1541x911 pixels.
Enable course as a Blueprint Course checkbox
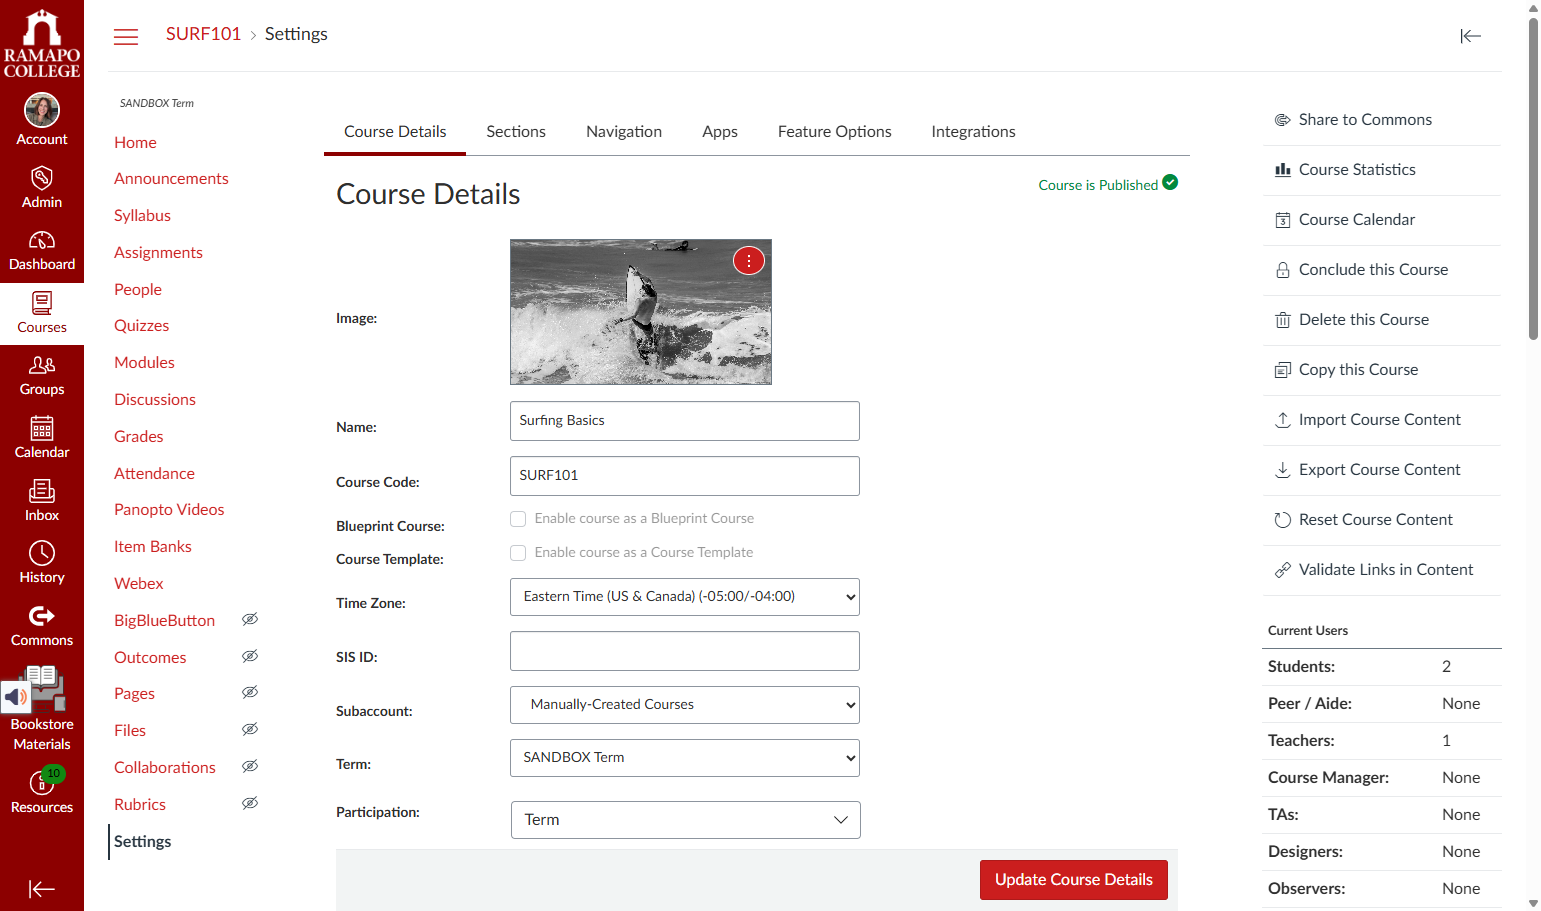coord(518,519)
